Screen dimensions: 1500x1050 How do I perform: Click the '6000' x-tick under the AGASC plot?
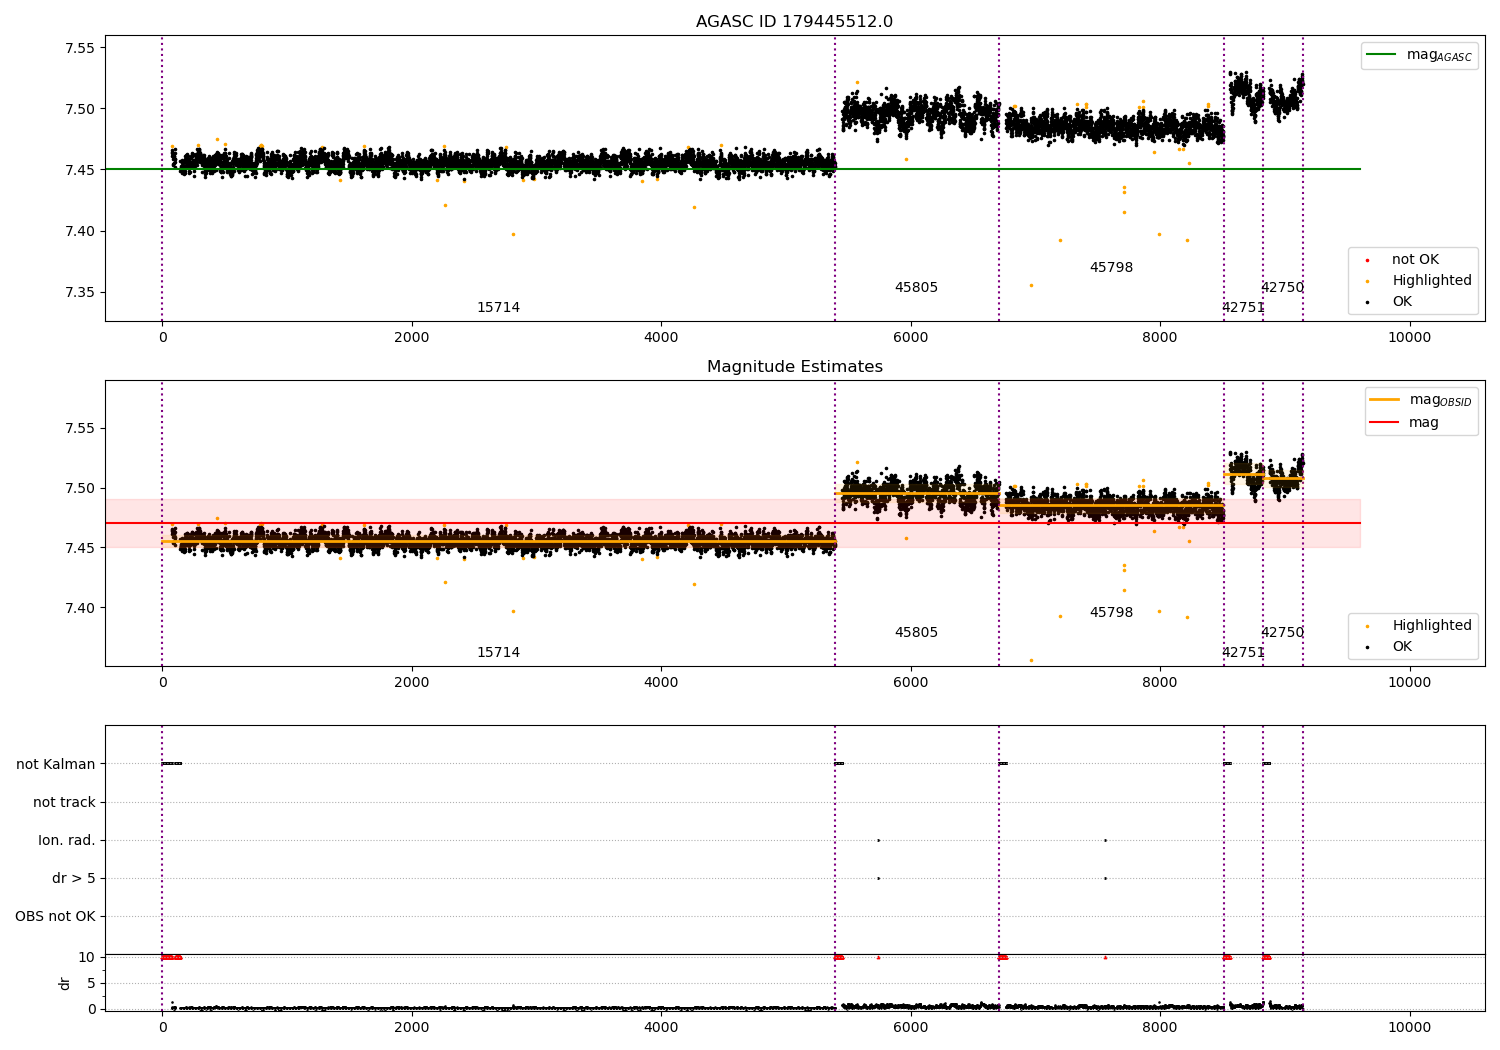911,337
